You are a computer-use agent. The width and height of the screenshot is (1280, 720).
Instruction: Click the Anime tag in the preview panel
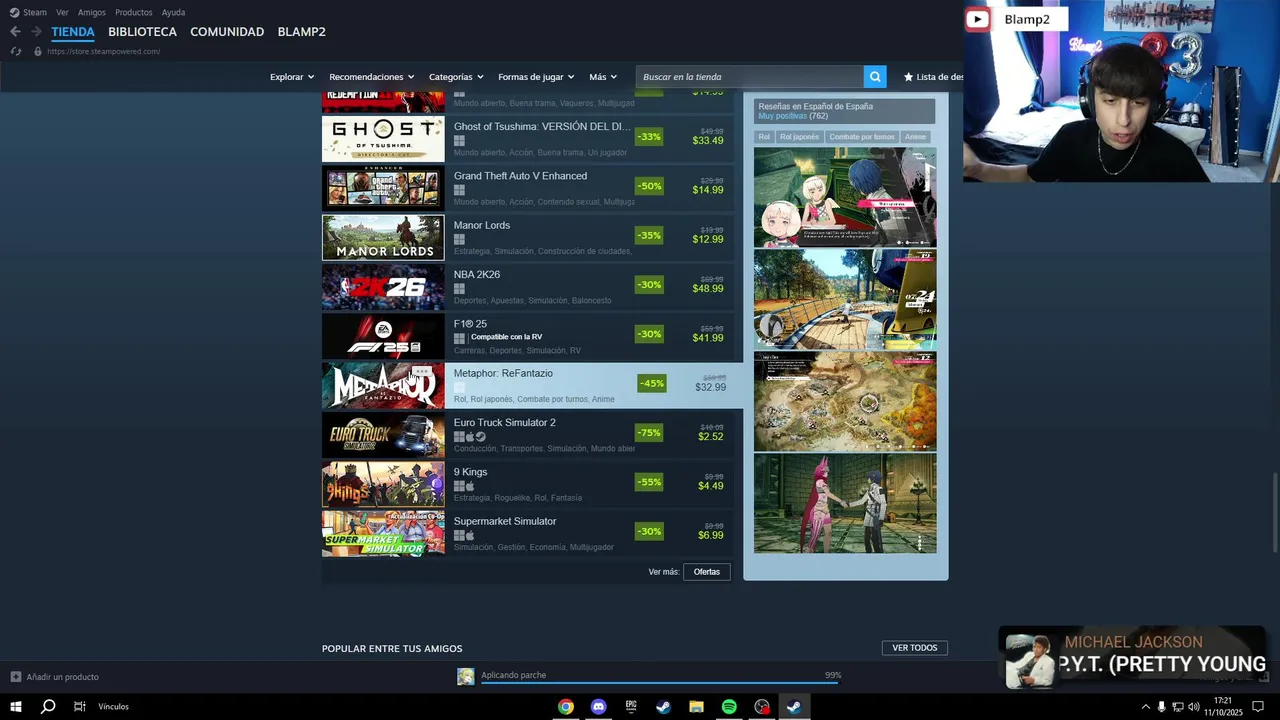[915, 137]
